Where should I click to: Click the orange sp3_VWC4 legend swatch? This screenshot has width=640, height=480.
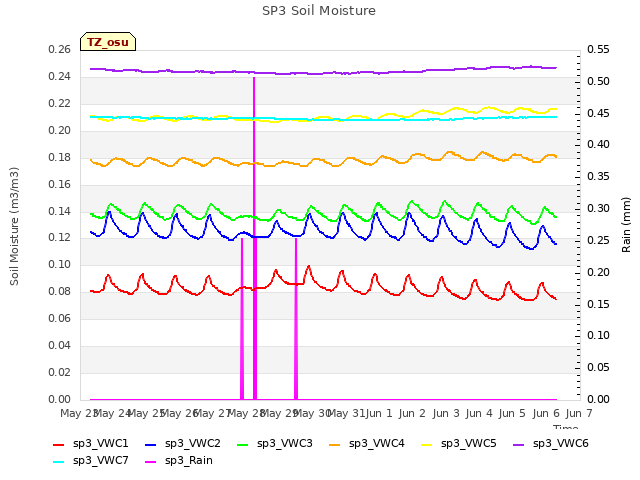[335, 445]
